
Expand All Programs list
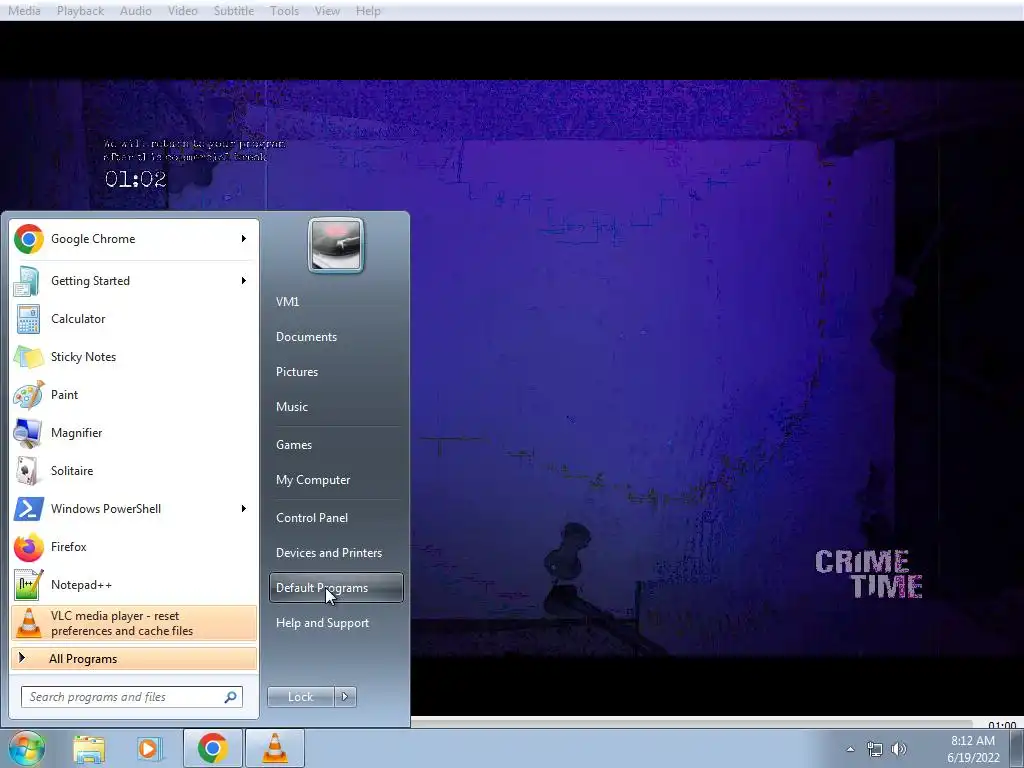click(x=134, y=659)
